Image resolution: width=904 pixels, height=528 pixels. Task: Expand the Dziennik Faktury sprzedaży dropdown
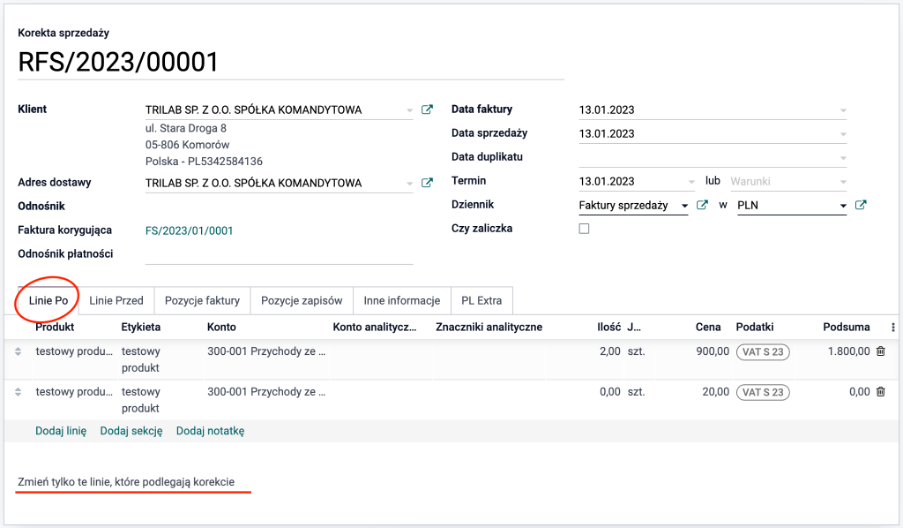684,205
